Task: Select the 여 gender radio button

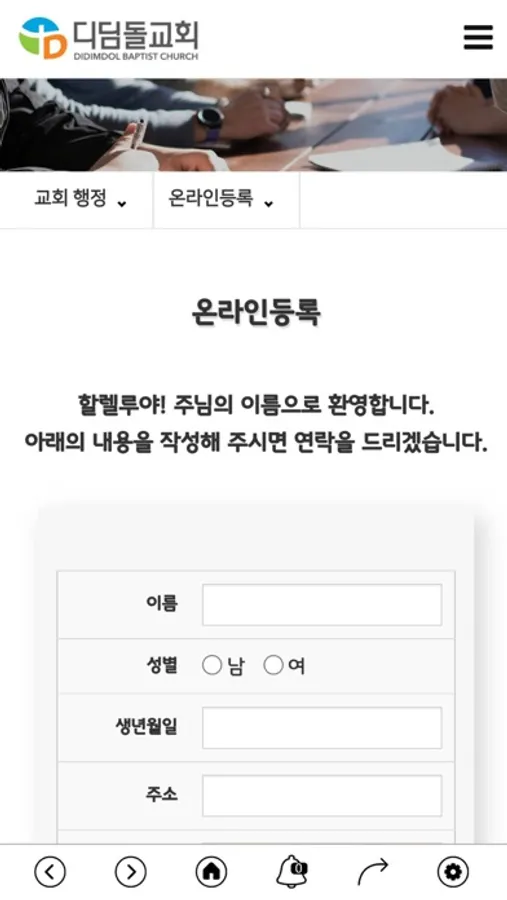Action: click(x=273, y=665)
